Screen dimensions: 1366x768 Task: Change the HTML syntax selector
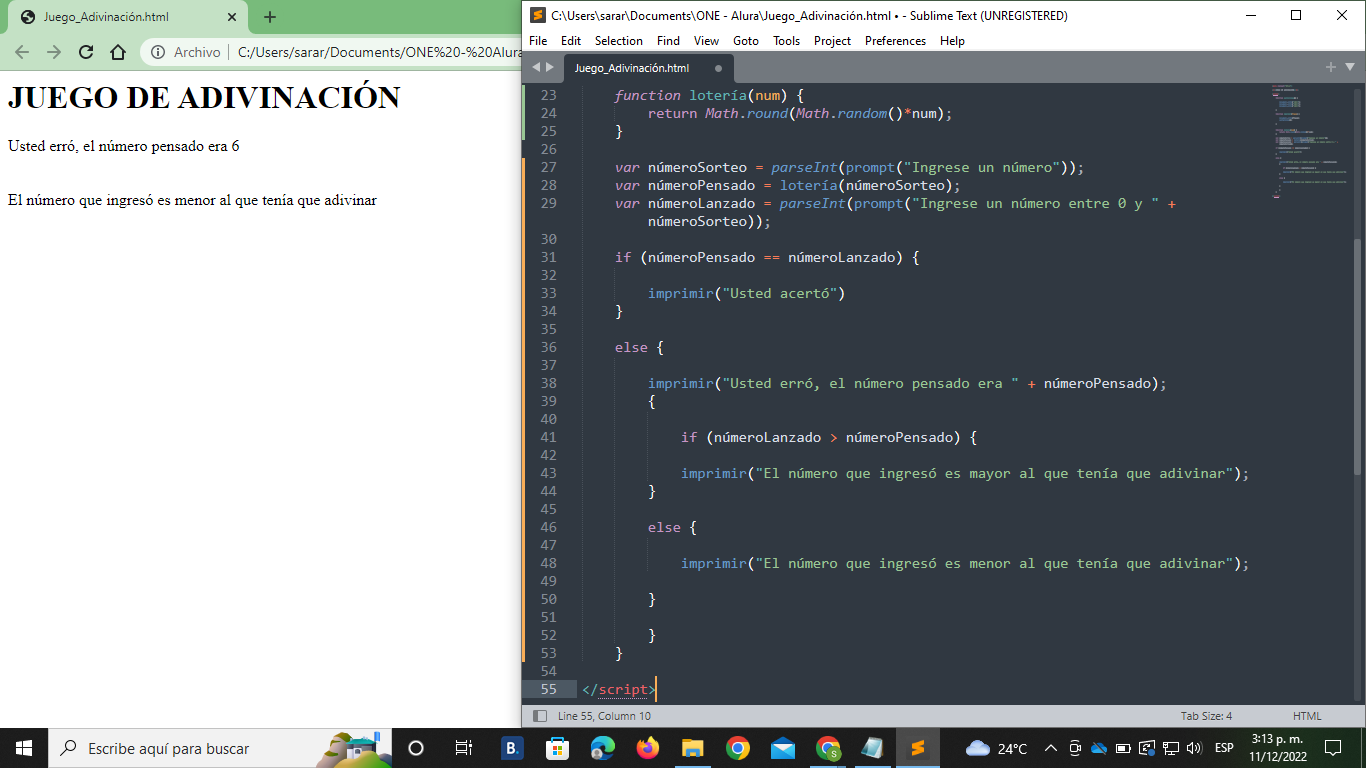click(x=1307, y=716)
